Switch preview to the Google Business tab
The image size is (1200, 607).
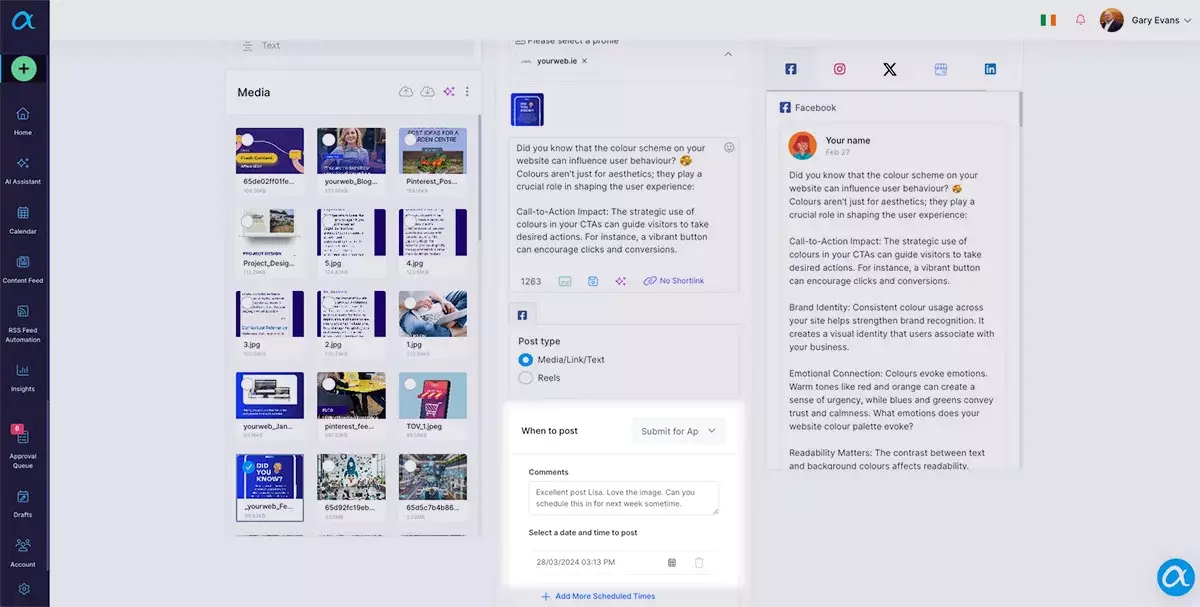coord(940,69)
